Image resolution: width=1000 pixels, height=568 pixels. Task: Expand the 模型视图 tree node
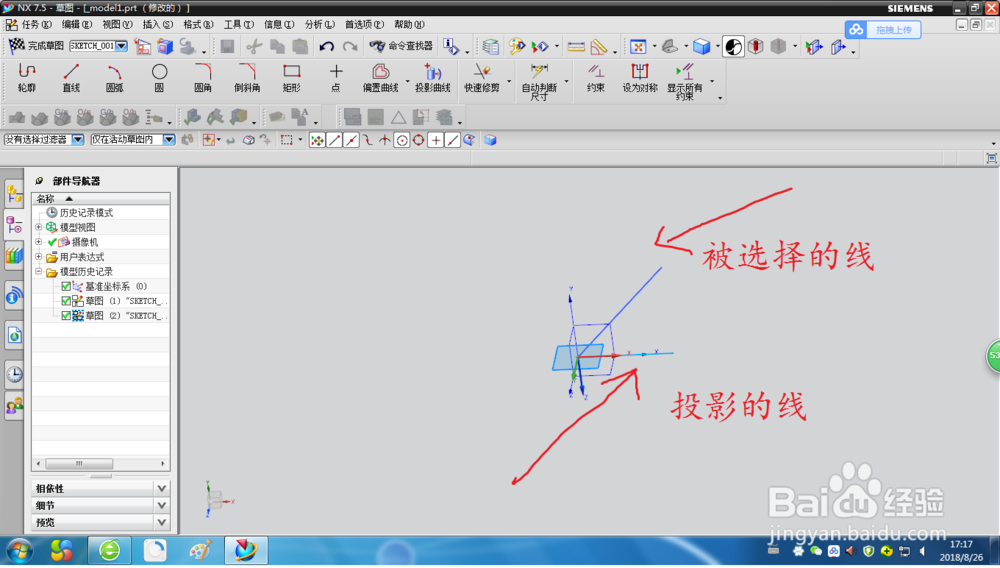pyautogui.click(x=38, y=227)
